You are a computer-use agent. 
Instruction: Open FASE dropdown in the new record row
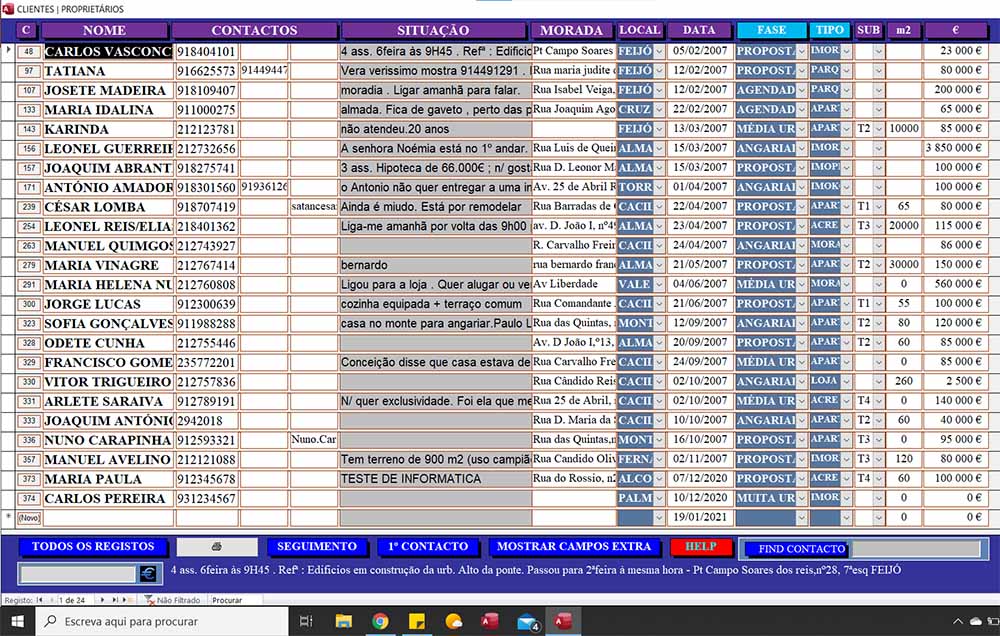coord(802,517)
